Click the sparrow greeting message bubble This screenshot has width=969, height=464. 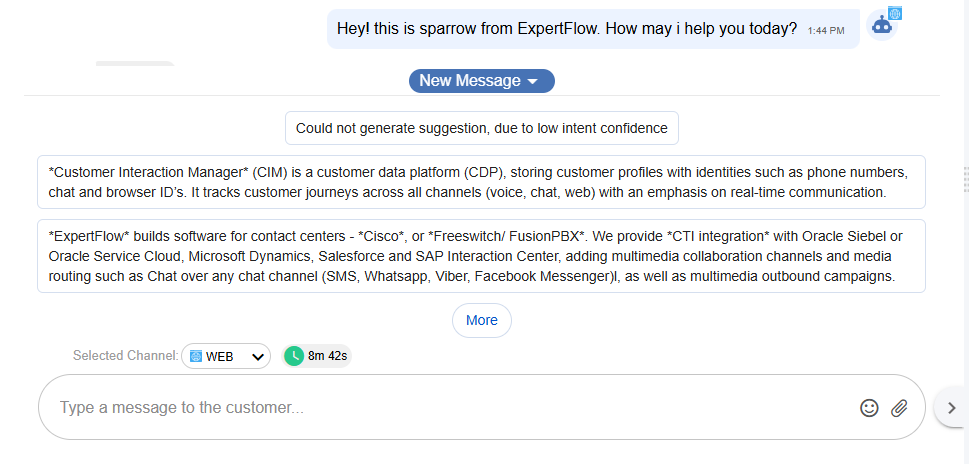point(567,29)
